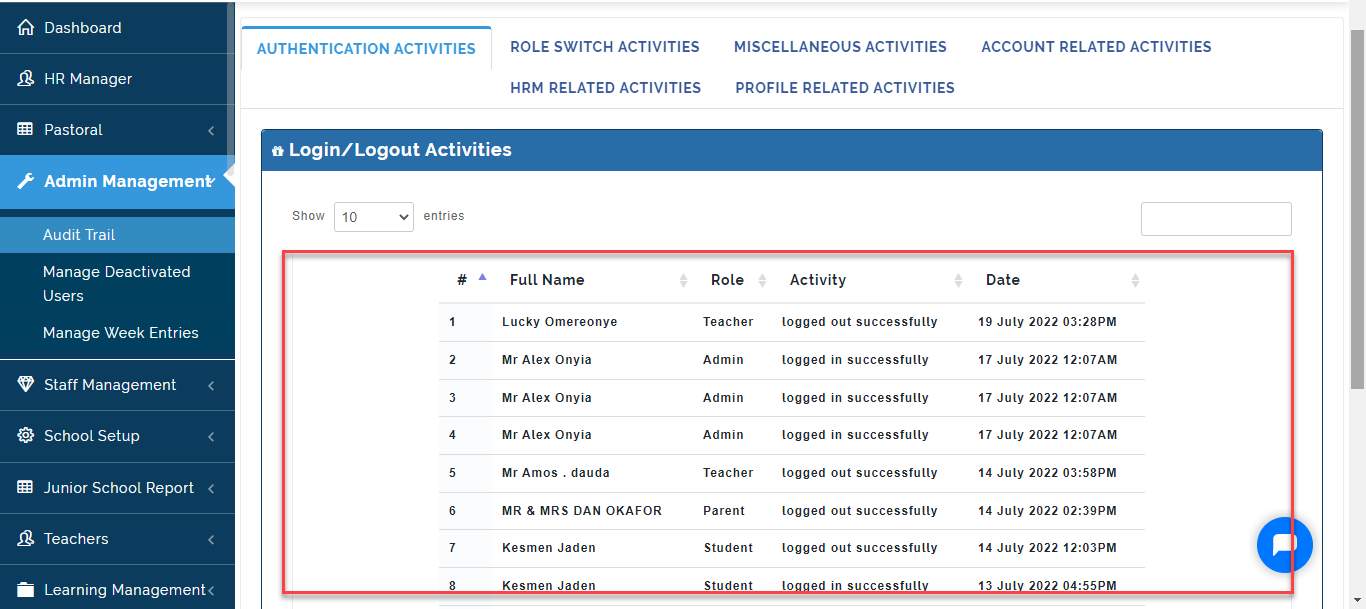
Task: Sort by Activity column arrows
Action: pos(959,281)
